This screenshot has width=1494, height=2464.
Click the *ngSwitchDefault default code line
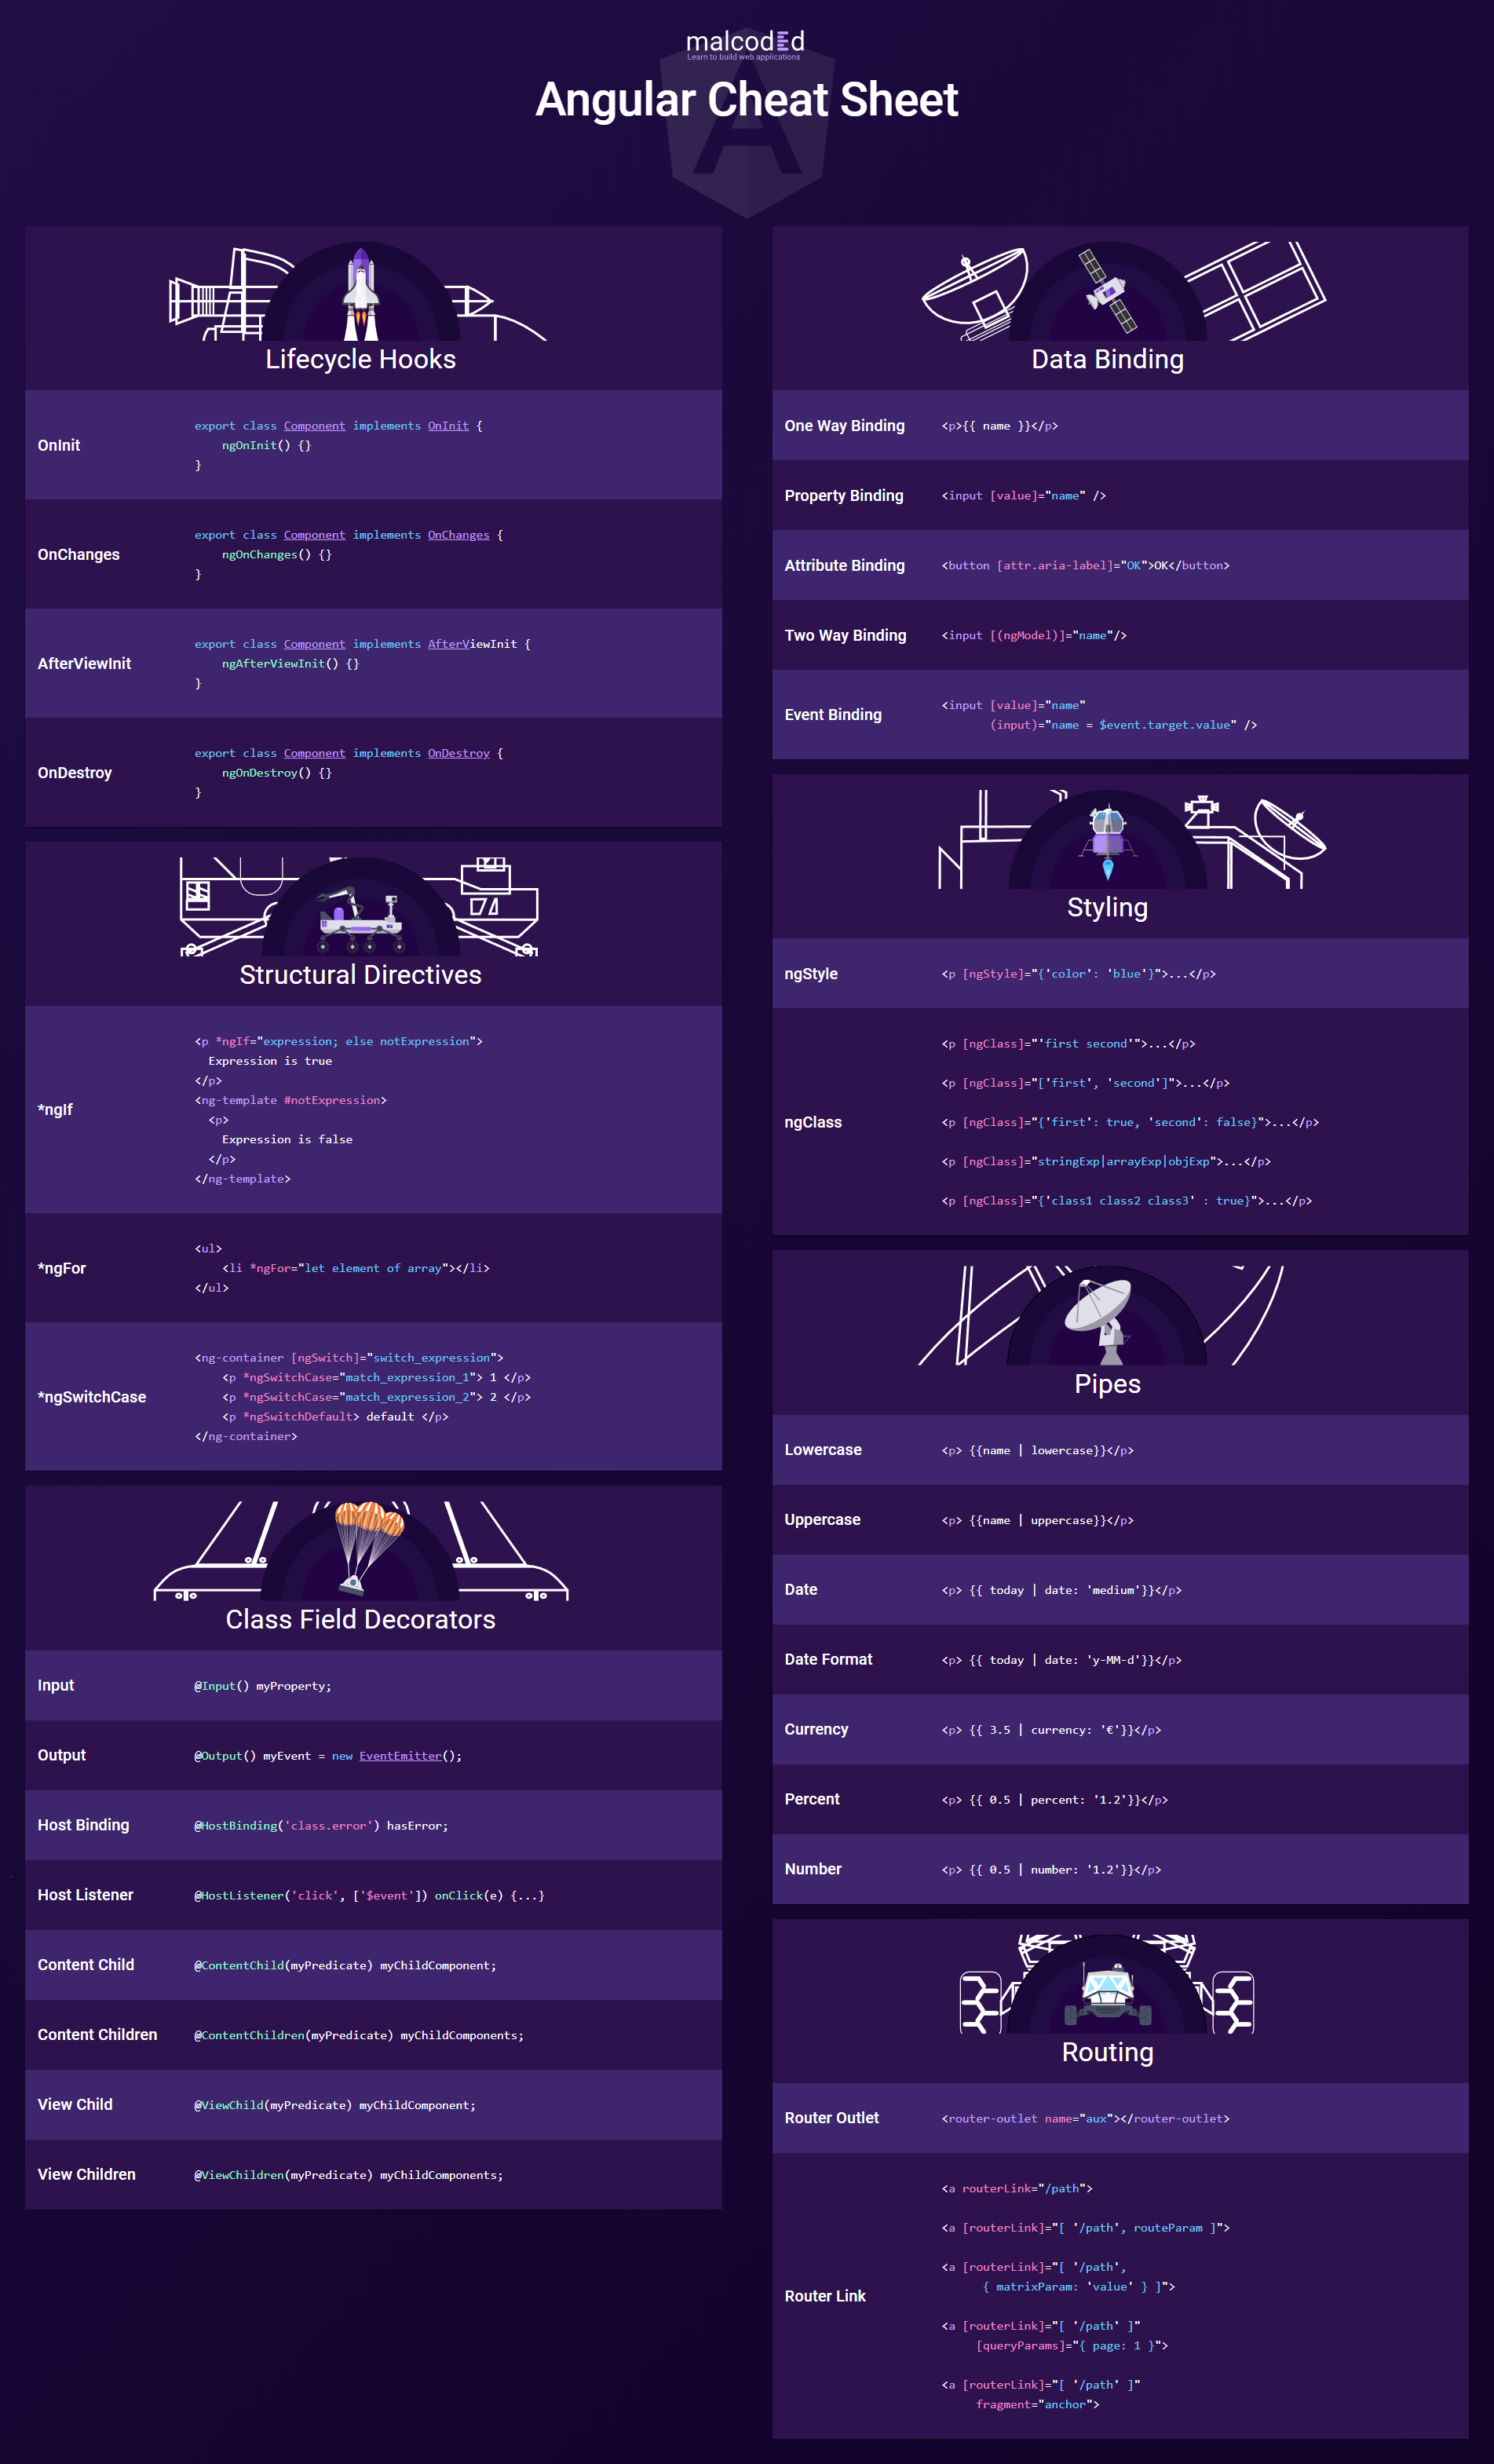point(335,1417)
